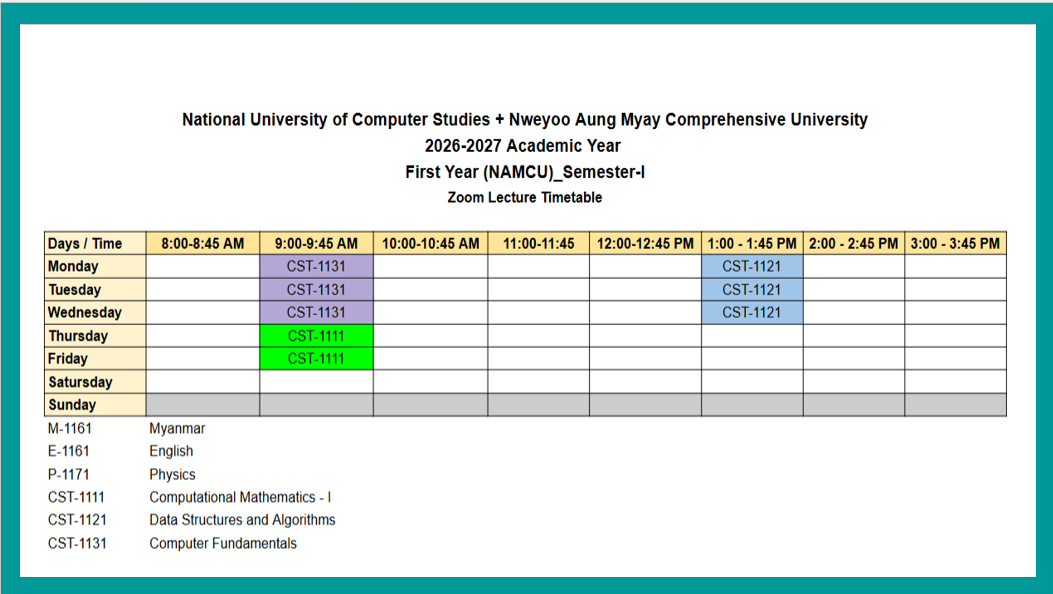Click the Zoom Lecture Timetable heading
The image size is (1053, 594).
pos(524,197)
